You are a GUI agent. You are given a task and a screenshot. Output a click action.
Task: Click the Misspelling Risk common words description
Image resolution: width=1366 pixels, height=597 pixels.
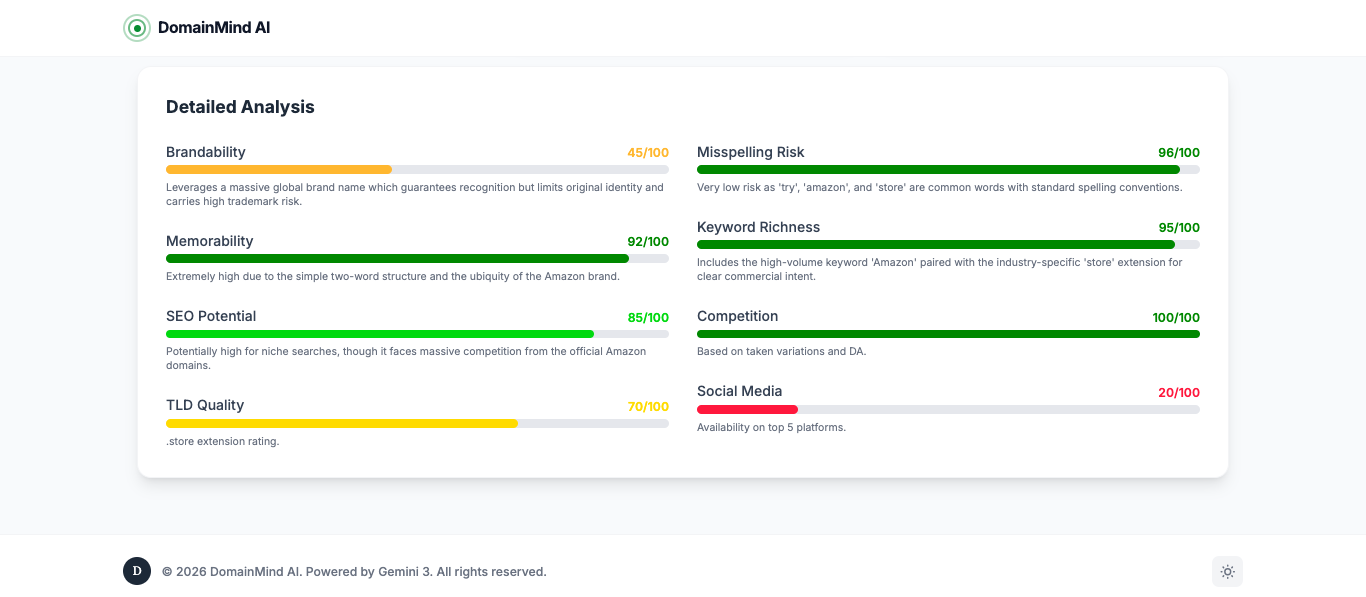click(x=940, y=187)
